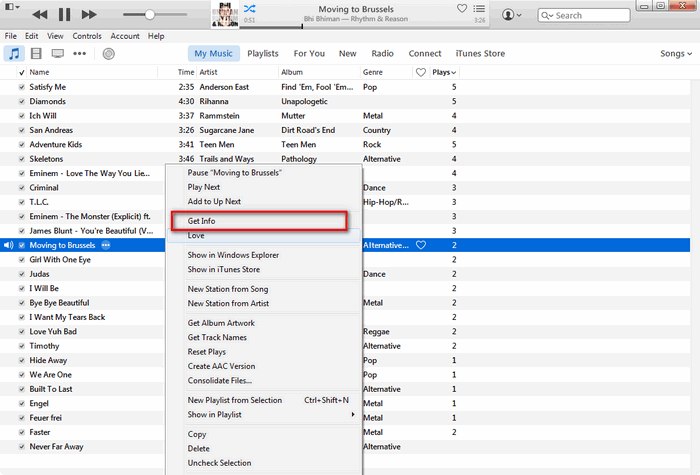Open the Controls menu
This screenshot has height=475, width=700.
[x=87, y=36]
